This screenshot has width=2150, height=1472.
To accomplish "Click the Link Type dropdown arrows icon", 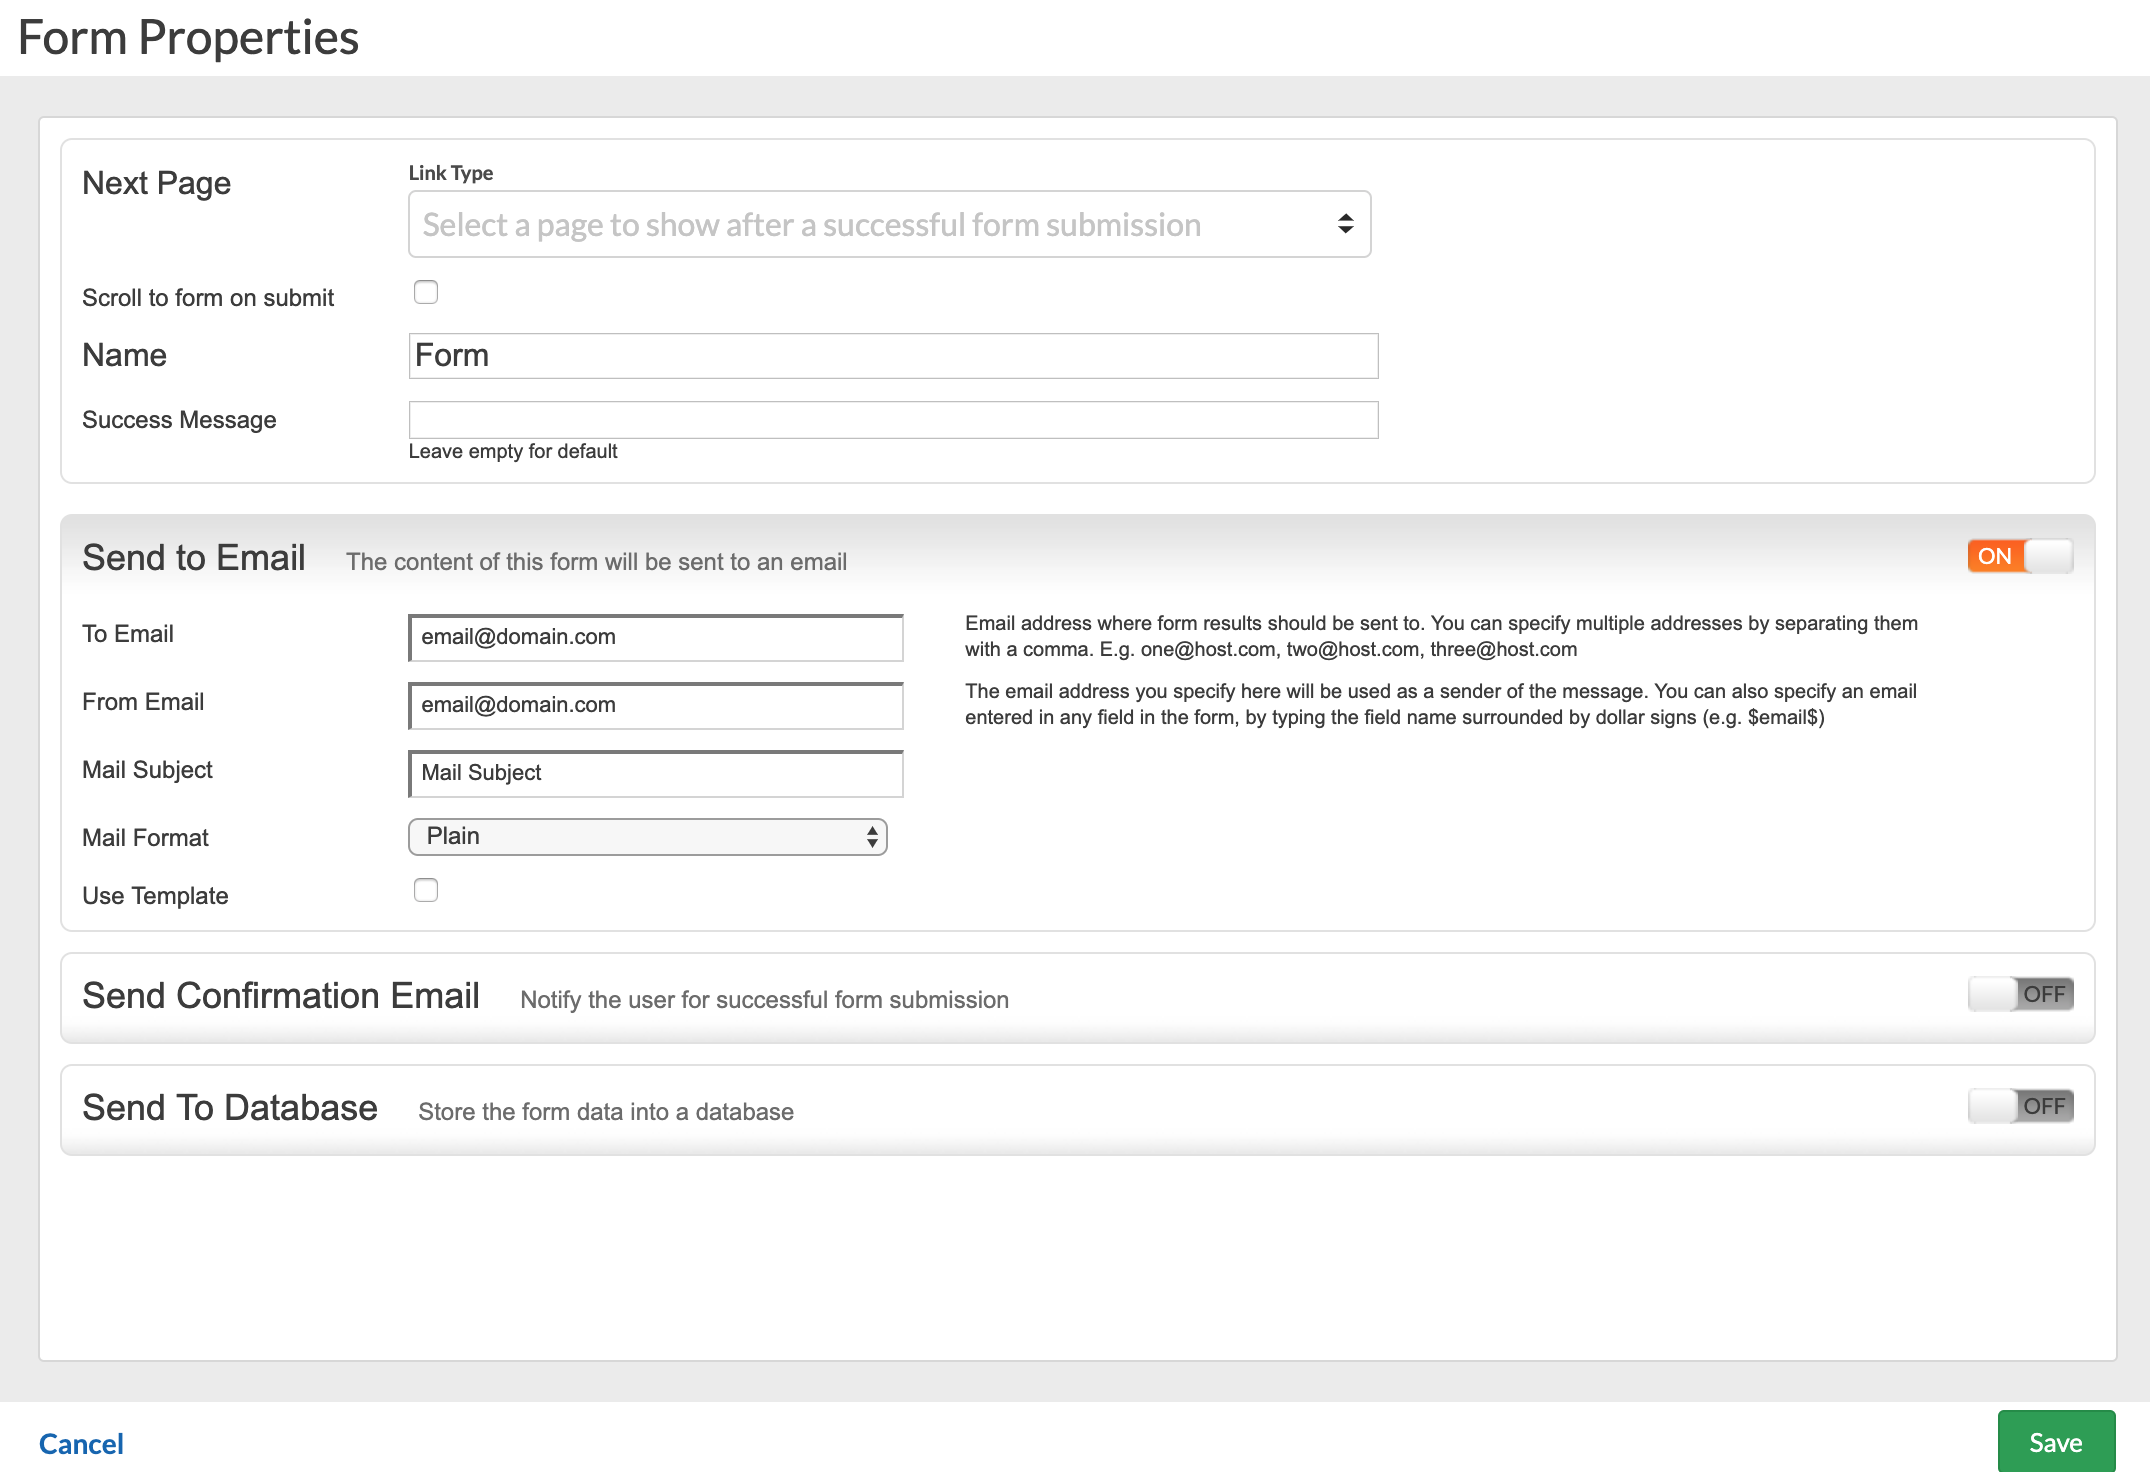I will [x=1345, y=225].
